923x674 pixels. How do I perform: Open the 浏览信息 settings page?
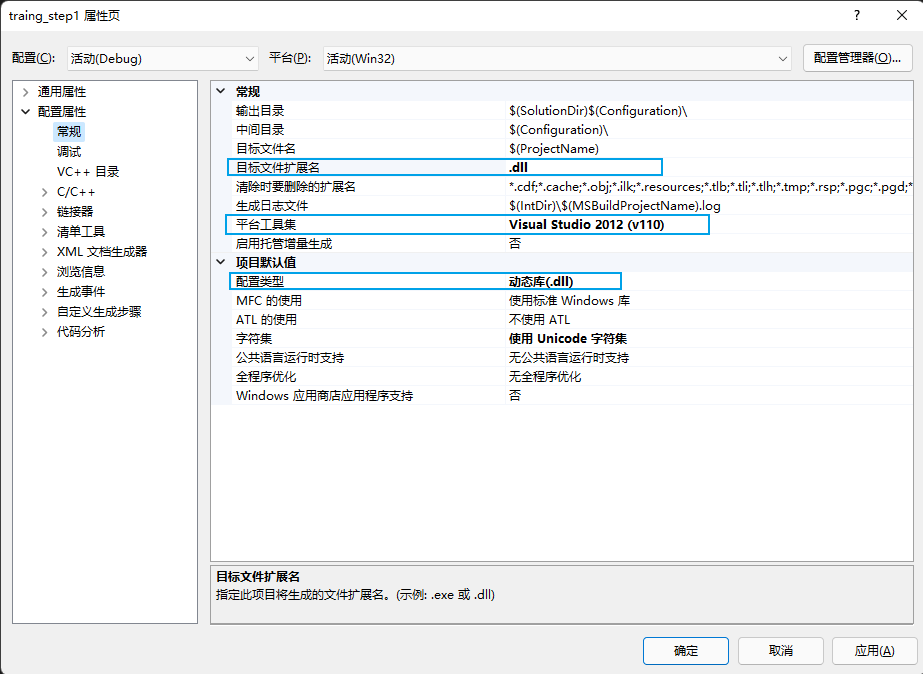pos(80,271)
